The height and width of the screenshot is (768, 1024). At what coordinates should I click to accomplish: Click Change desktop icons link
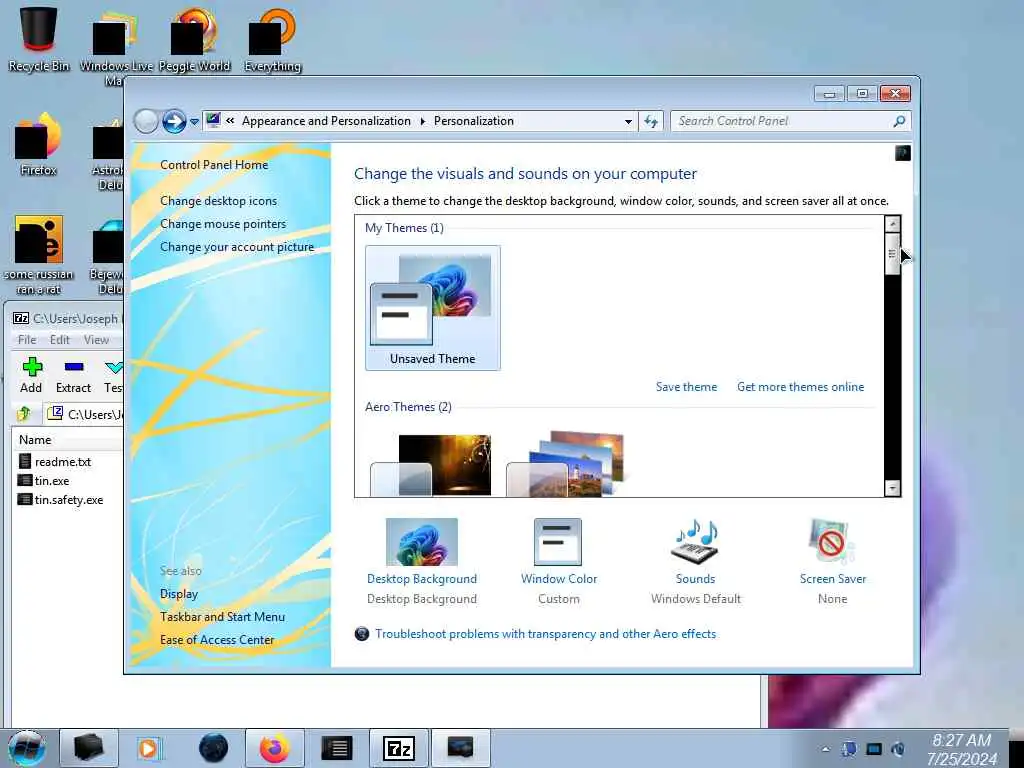(x=219, y=201)
